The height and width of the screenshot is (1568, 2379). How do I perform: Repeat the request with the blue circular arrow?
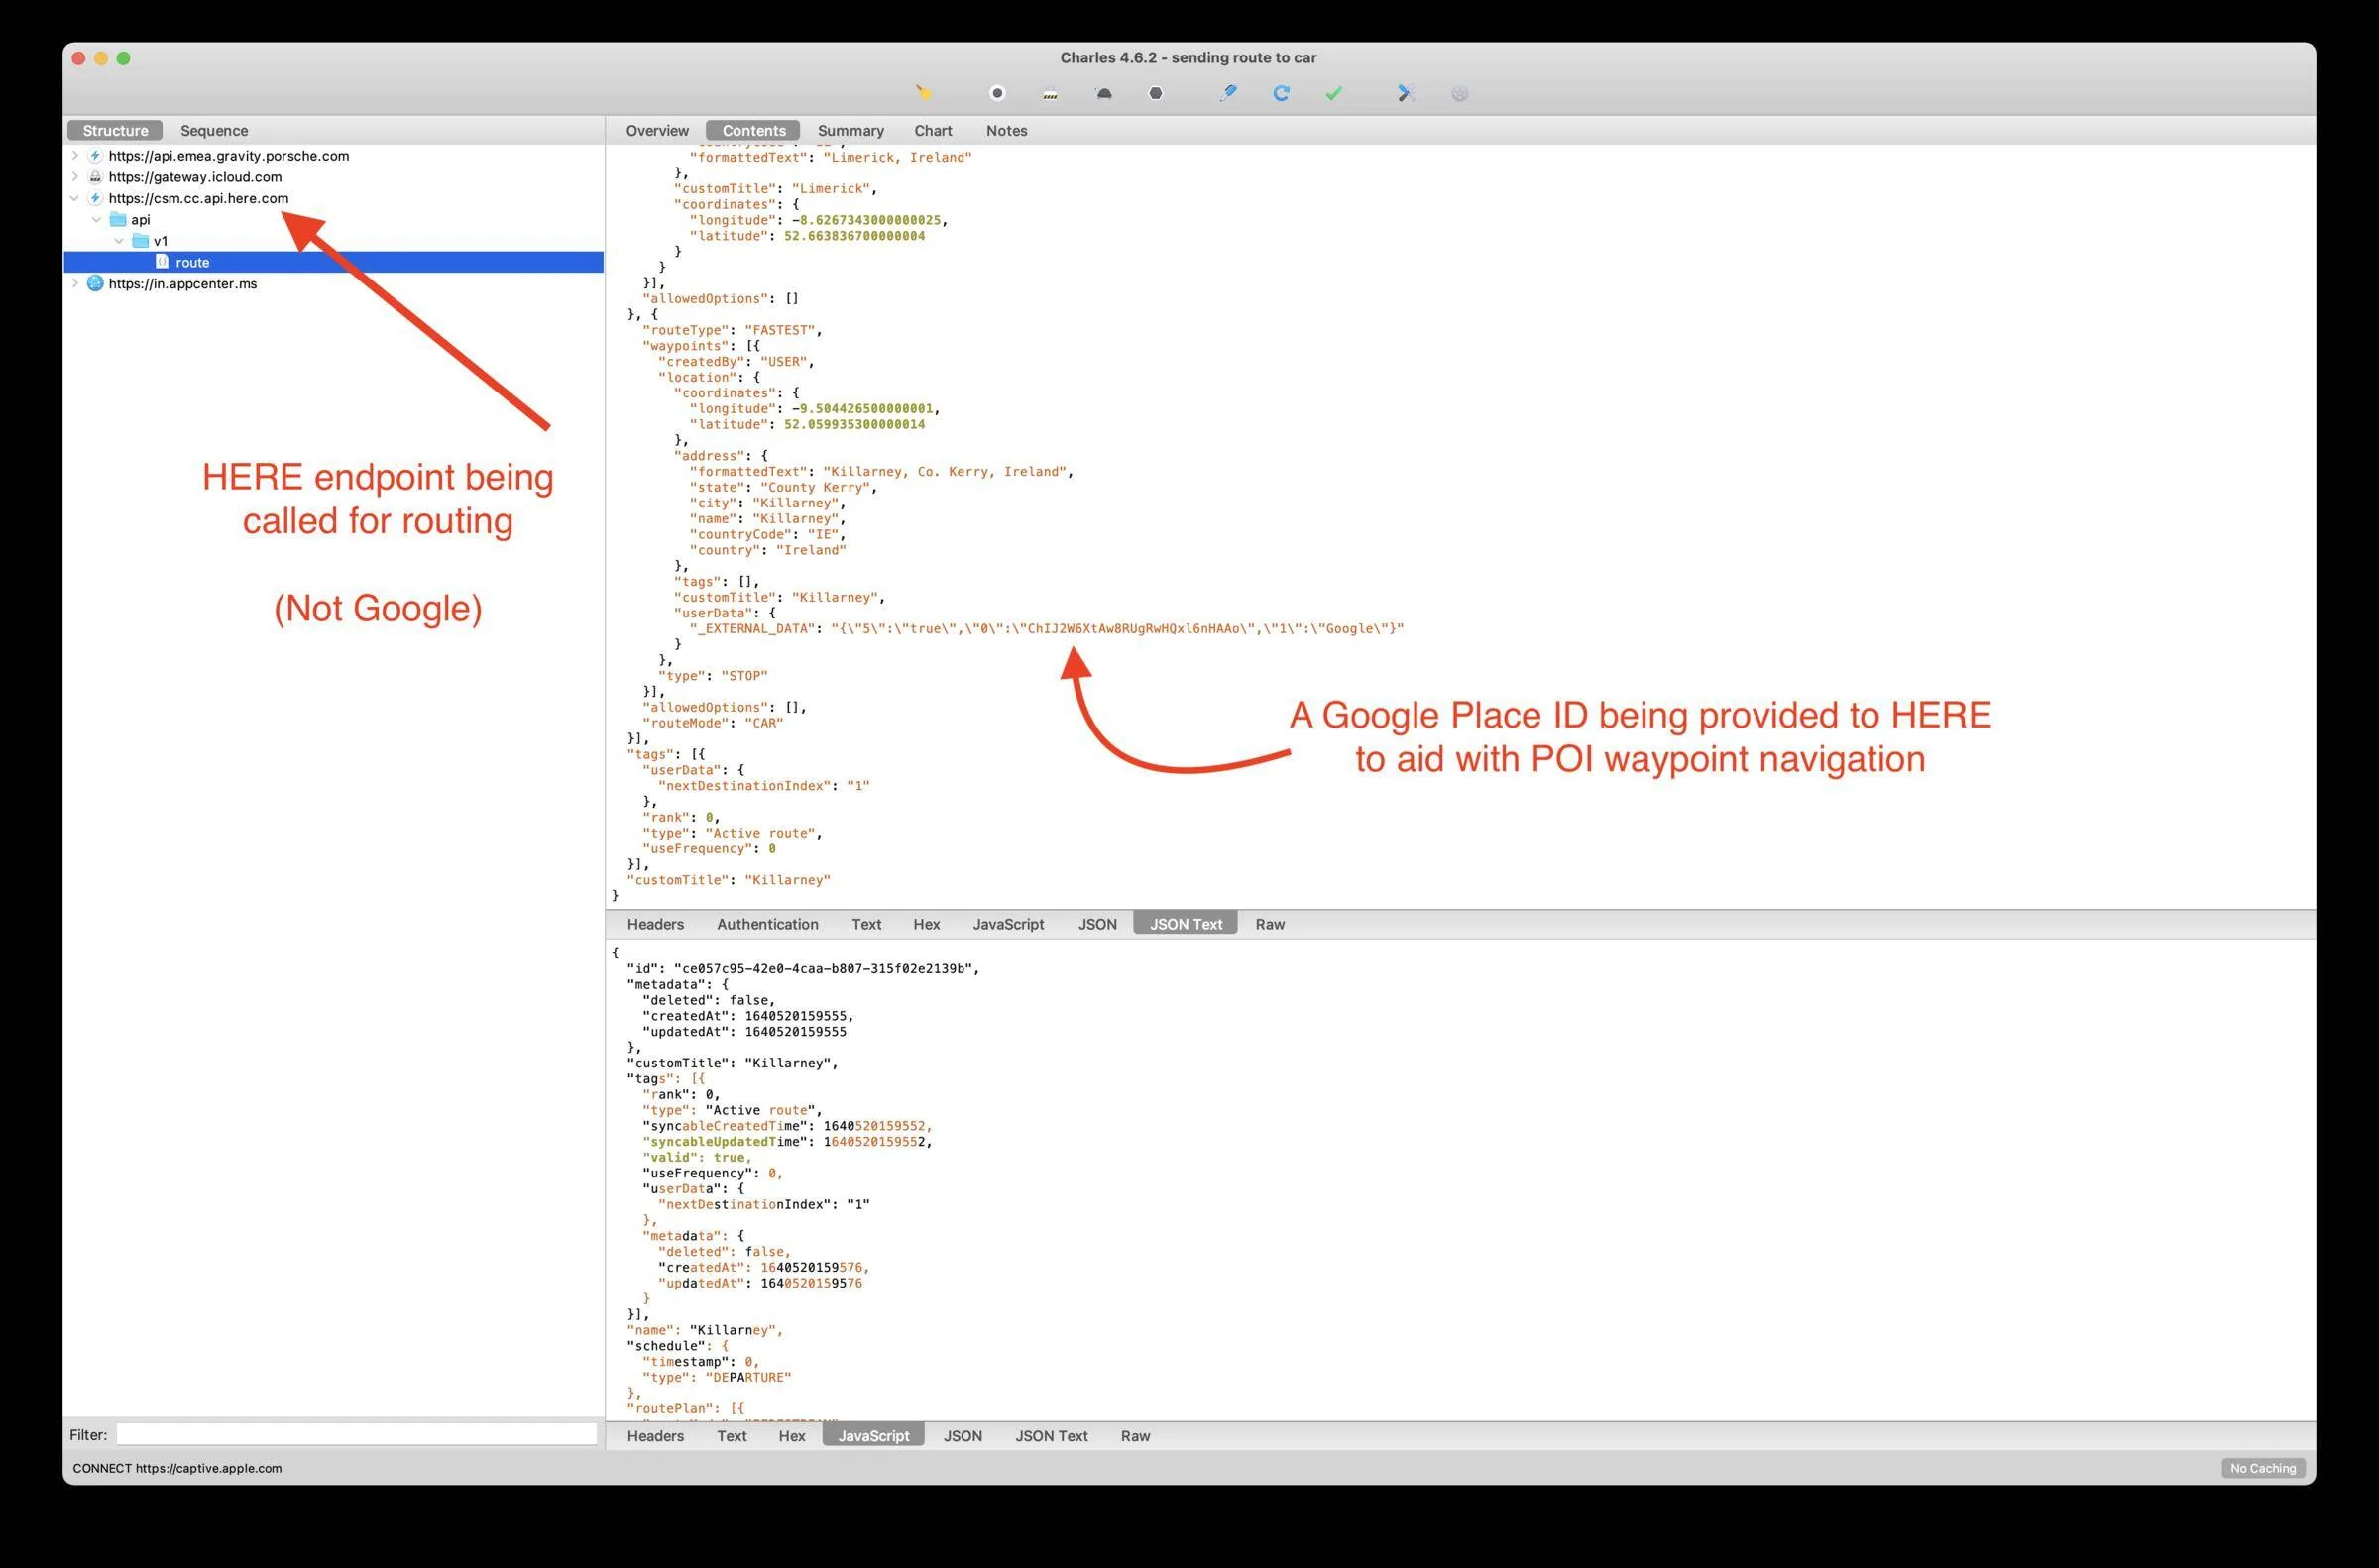[x=1281, y=93]
